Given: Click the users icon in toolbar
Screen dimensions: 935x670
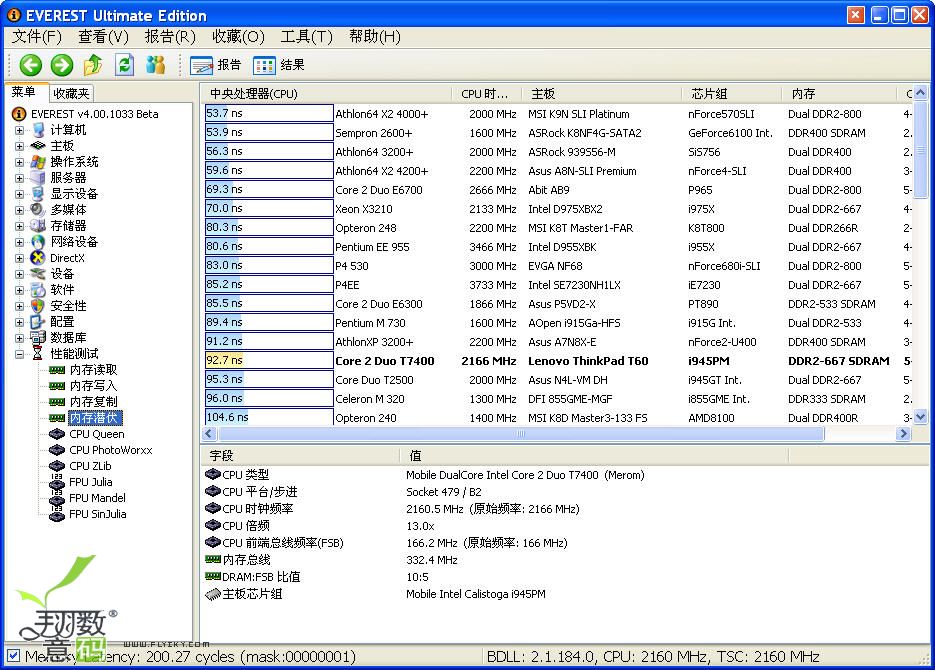Looking at the screenshot, I should (x=156, y=64).
